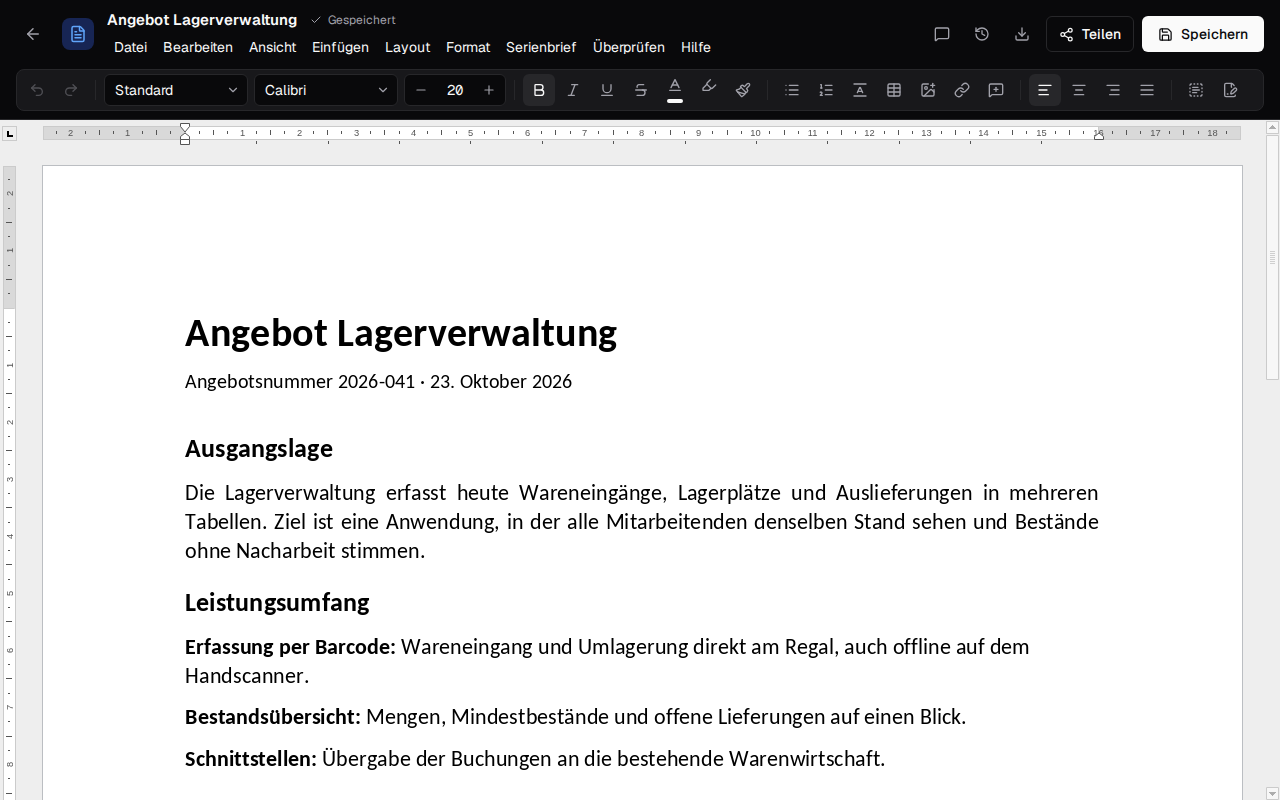This screenshot has width=1280, height=800.
Task: Toggle italic formatting
Action: pos(573,90)
